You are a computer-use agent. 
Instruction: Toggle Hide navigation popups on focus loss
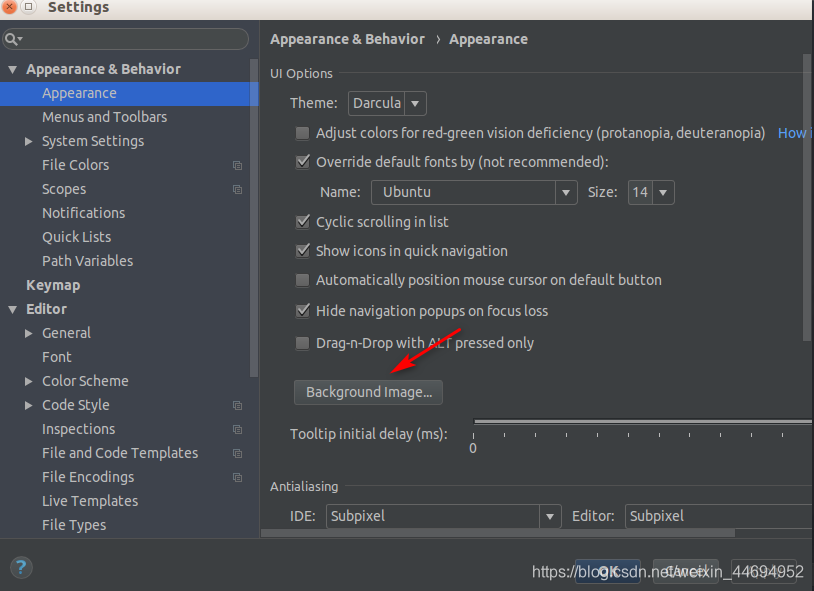[302, 311]
